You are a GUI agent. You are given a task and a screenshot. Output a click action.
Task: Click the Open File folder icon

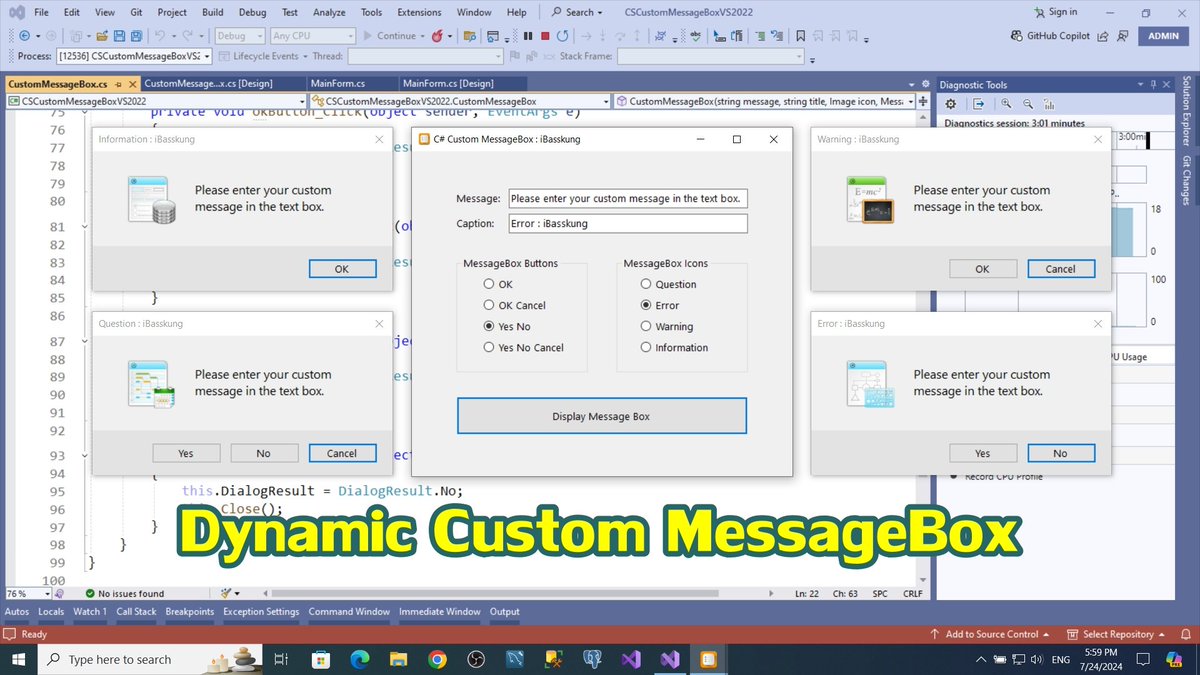(102, 36)
